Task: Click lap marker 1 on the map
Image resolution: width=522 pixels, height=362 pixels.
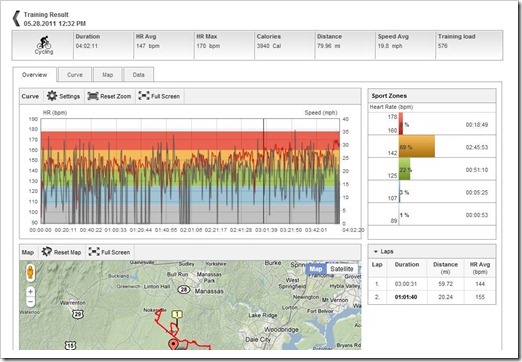Action: (x=177, y=314)
